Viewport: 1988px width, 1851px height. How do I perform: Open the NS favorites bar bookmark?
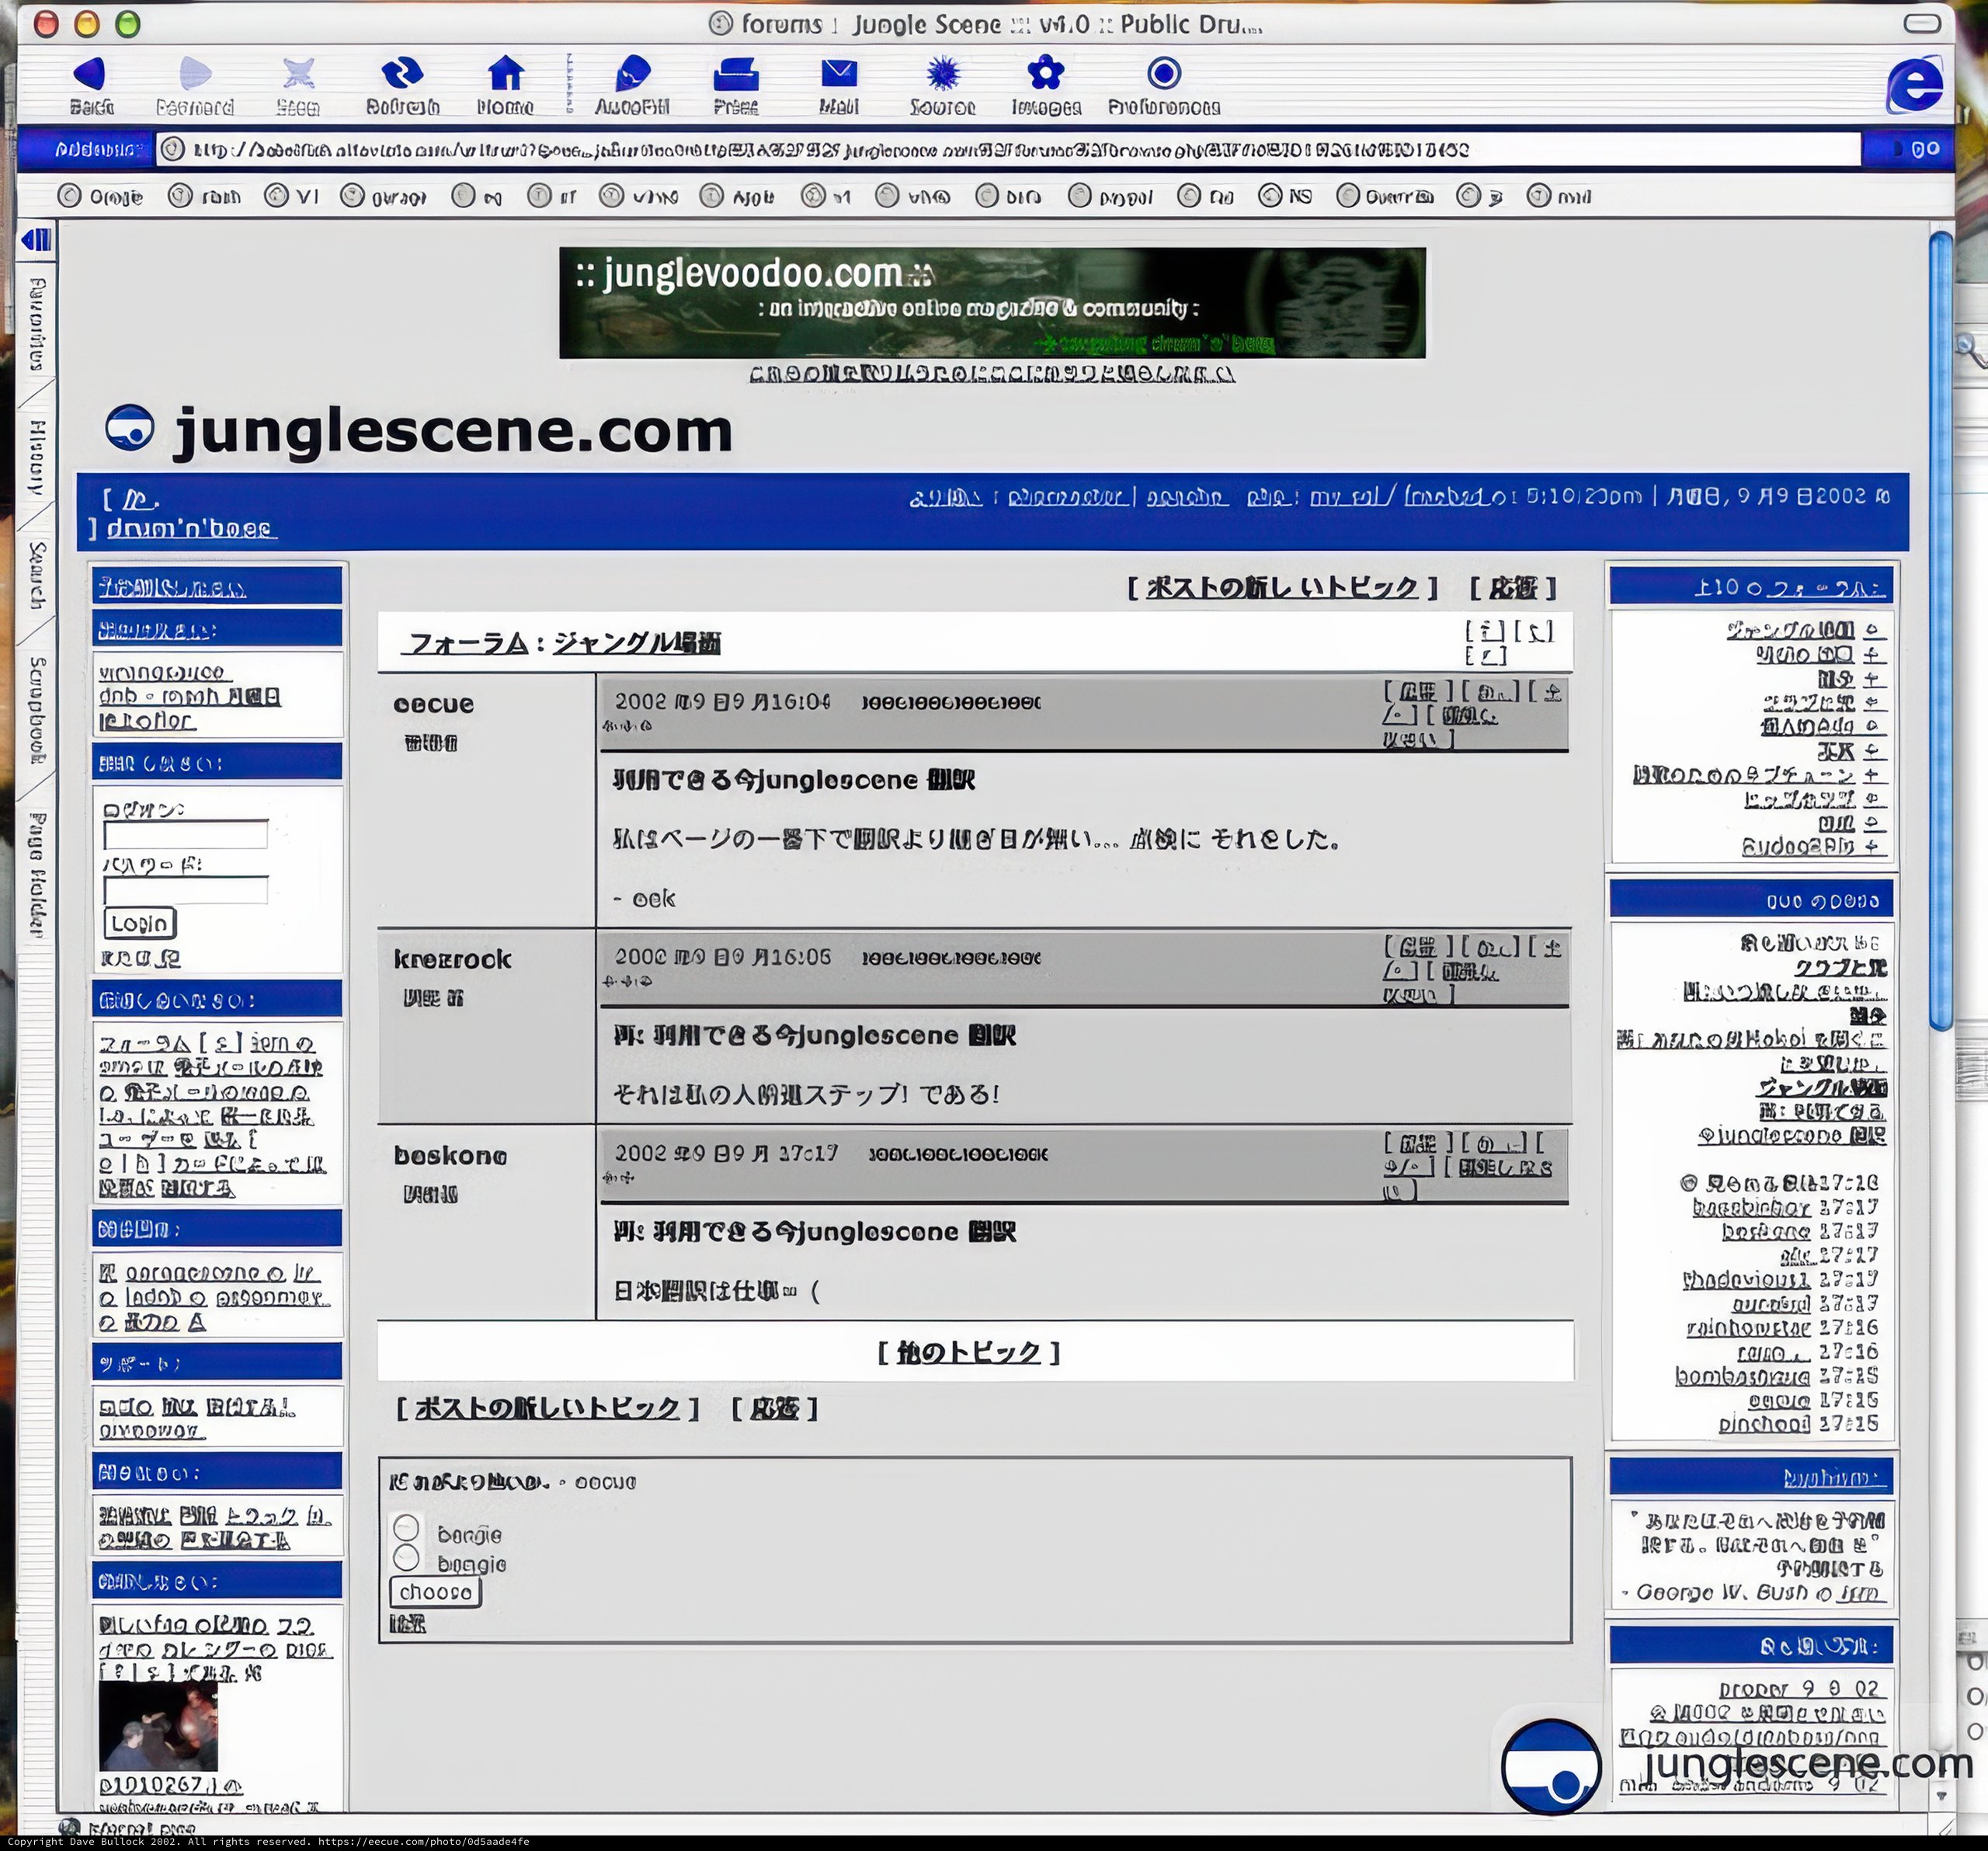point(1285,196)
